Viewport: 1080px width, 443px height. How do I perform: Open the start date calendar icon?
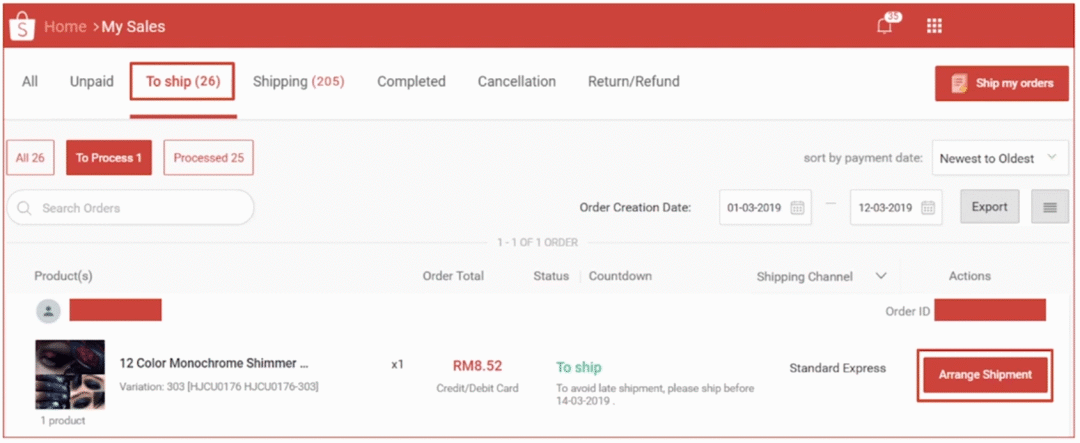point(798,208)
